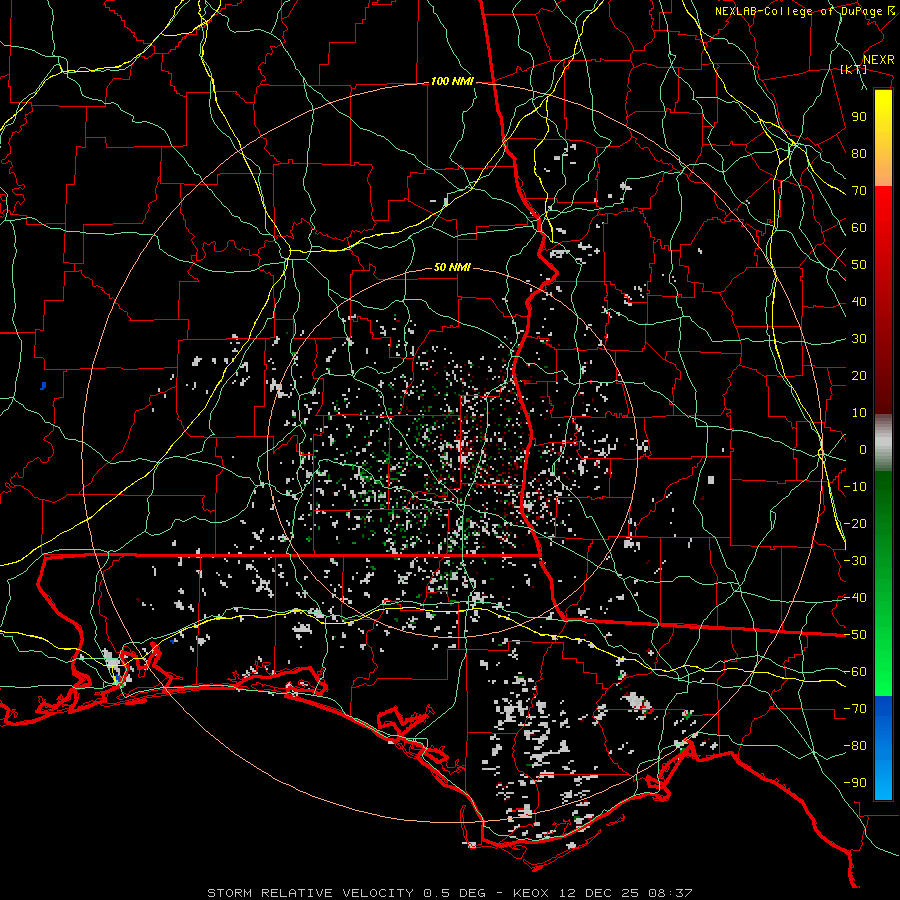Click the STORM RELATIVE VELOCITY caption text
Image resolution: width=900 pixels, height=900 pixels.
tap(311, 893)
